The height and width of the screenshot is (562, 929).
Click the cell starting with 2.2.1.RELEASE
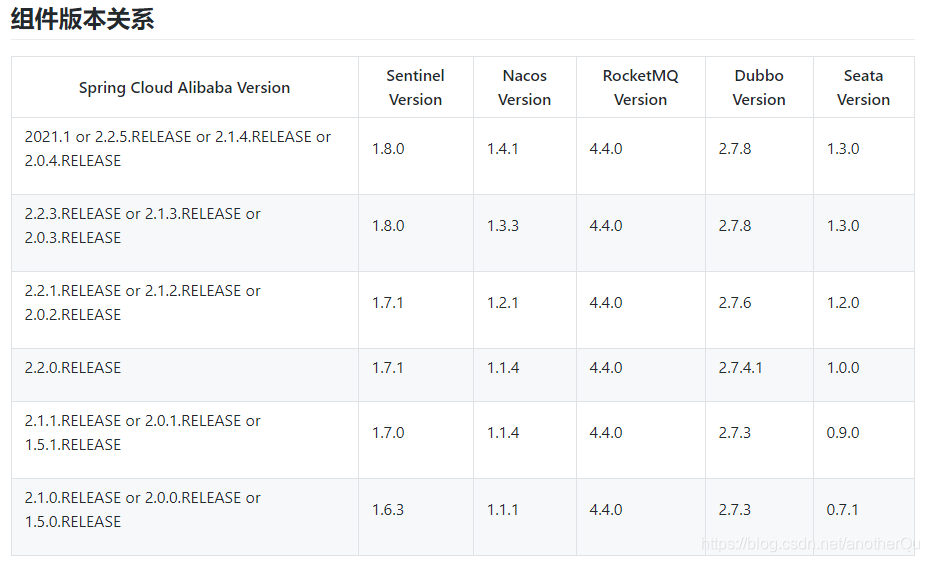click(184, 310)
